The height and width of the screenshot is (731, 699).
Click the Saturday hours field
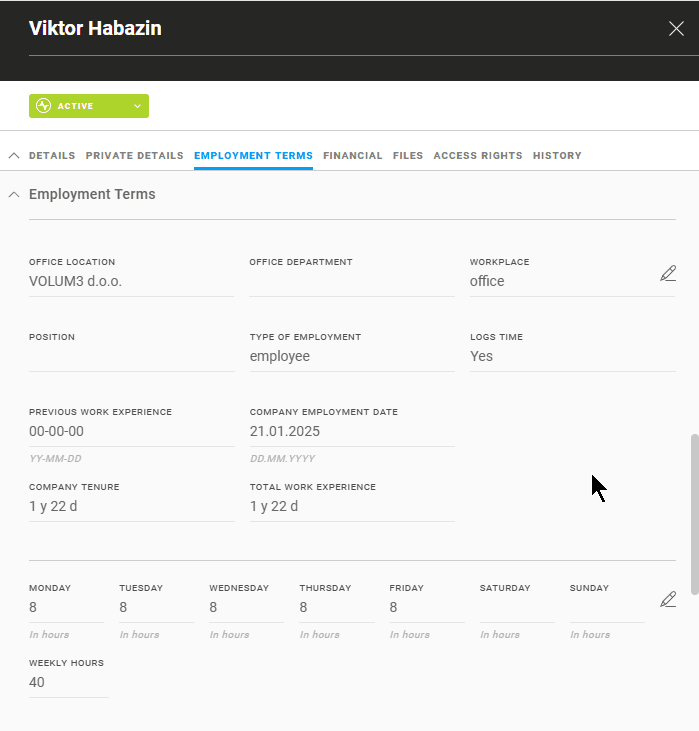click(516, 607)
